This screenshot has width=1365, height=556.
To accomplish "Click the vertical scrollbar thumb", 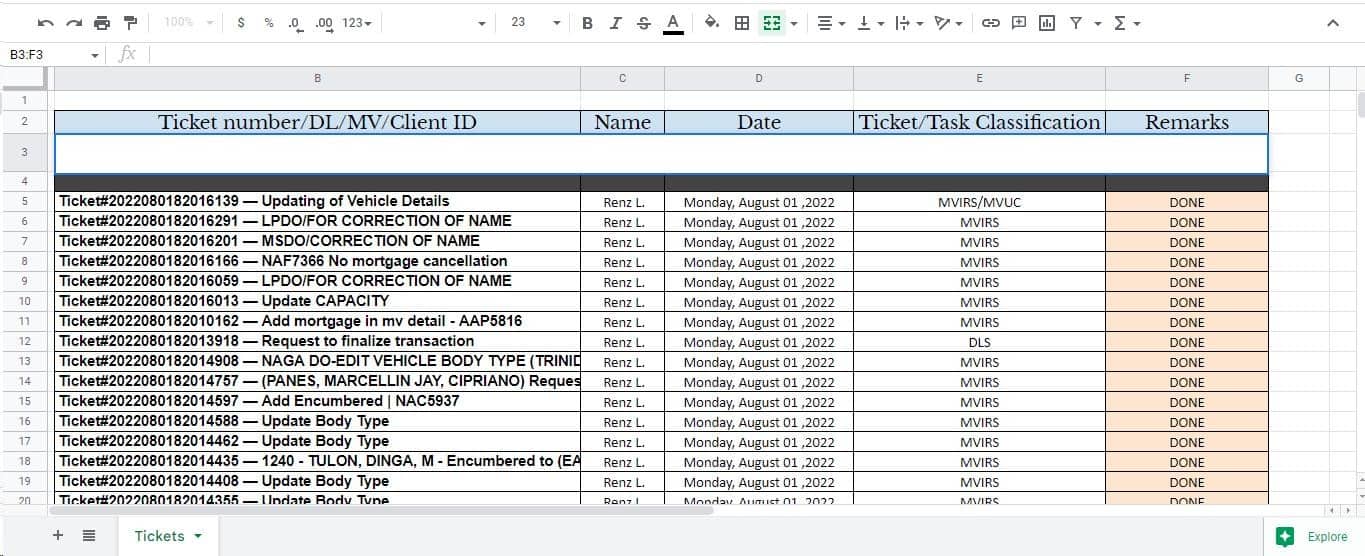I will pos(1360,104).
